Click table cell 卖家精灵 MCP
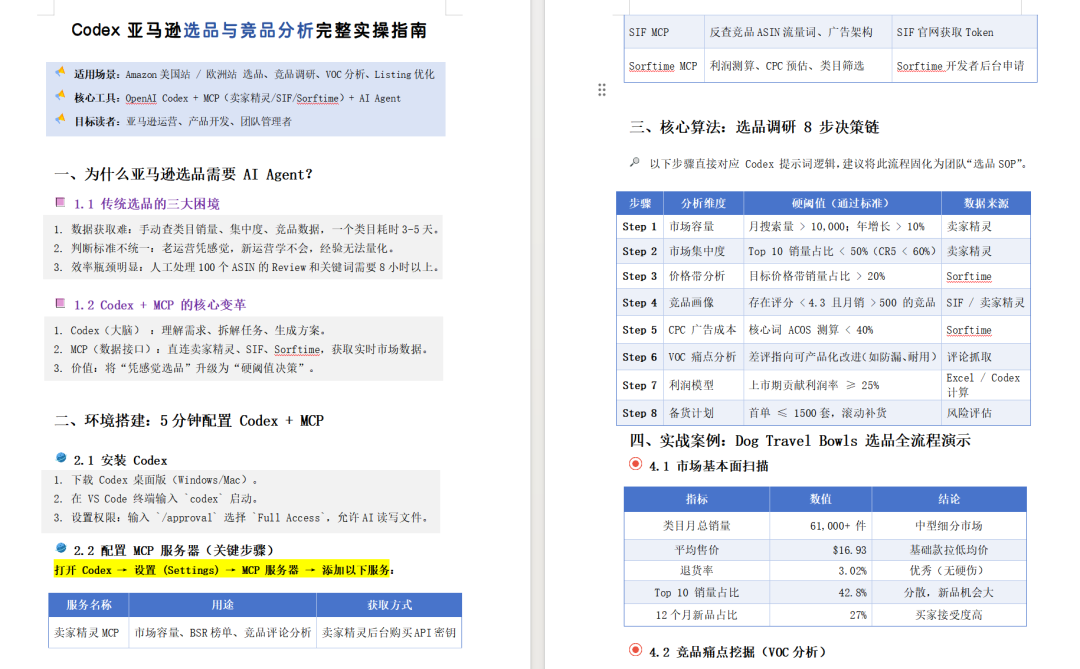Viewport: 1080px width, 669px height. click(x=87, y=632)
